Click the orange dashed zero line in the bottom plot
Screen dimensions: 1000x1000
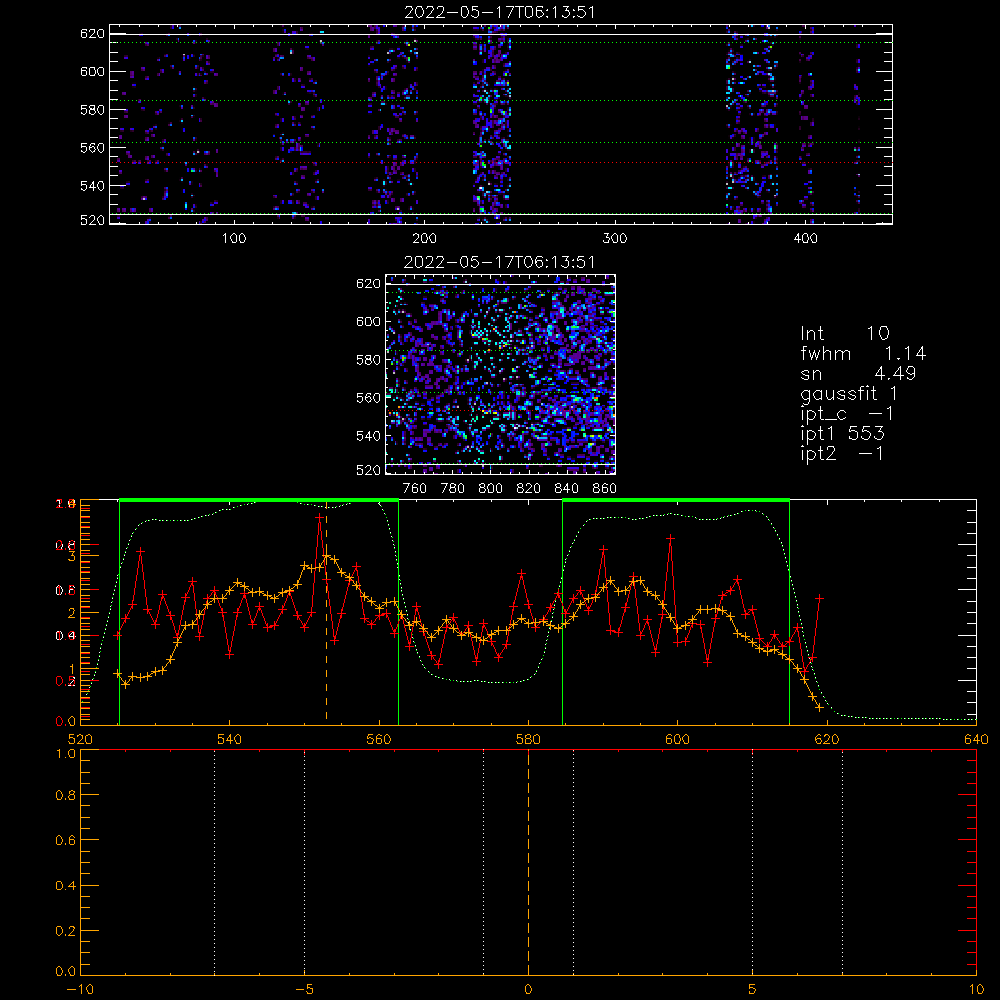528,861
